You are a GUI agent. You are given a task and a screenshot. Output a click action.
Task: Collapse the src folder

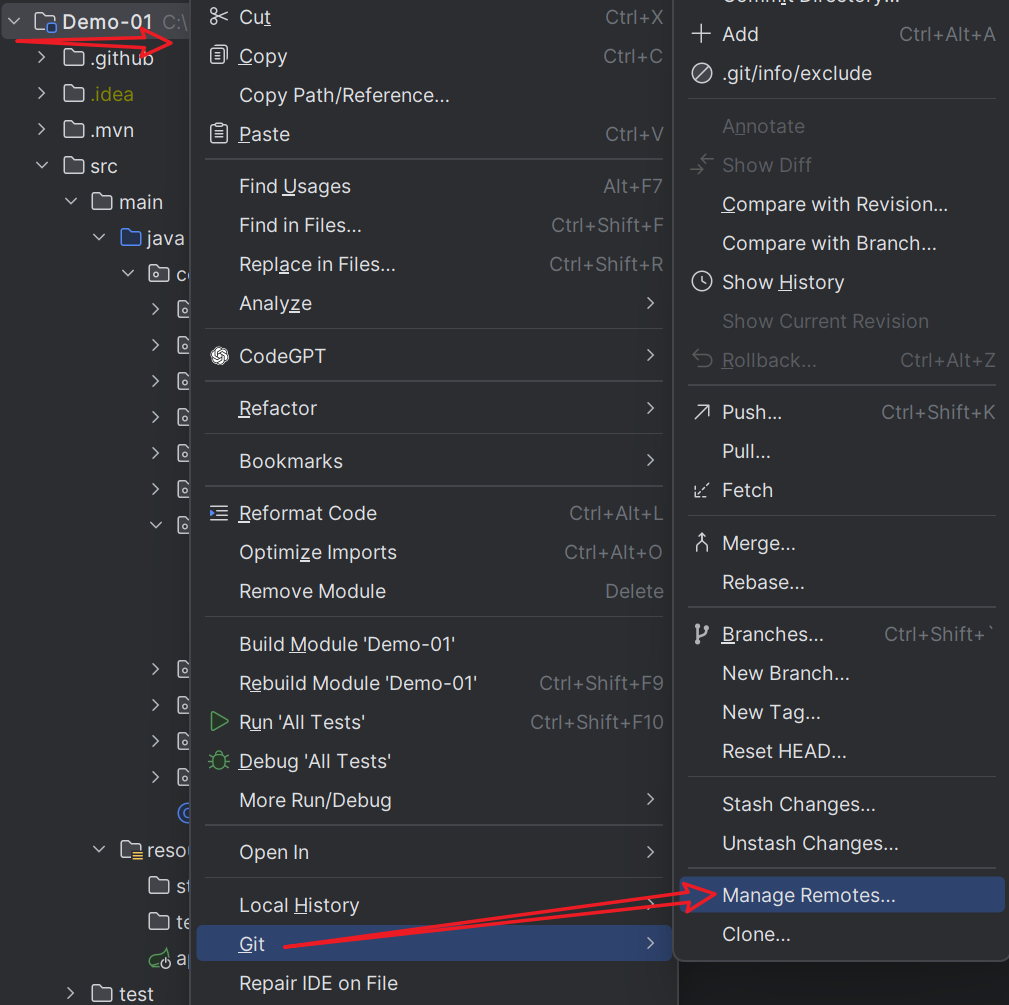point(42,165)
